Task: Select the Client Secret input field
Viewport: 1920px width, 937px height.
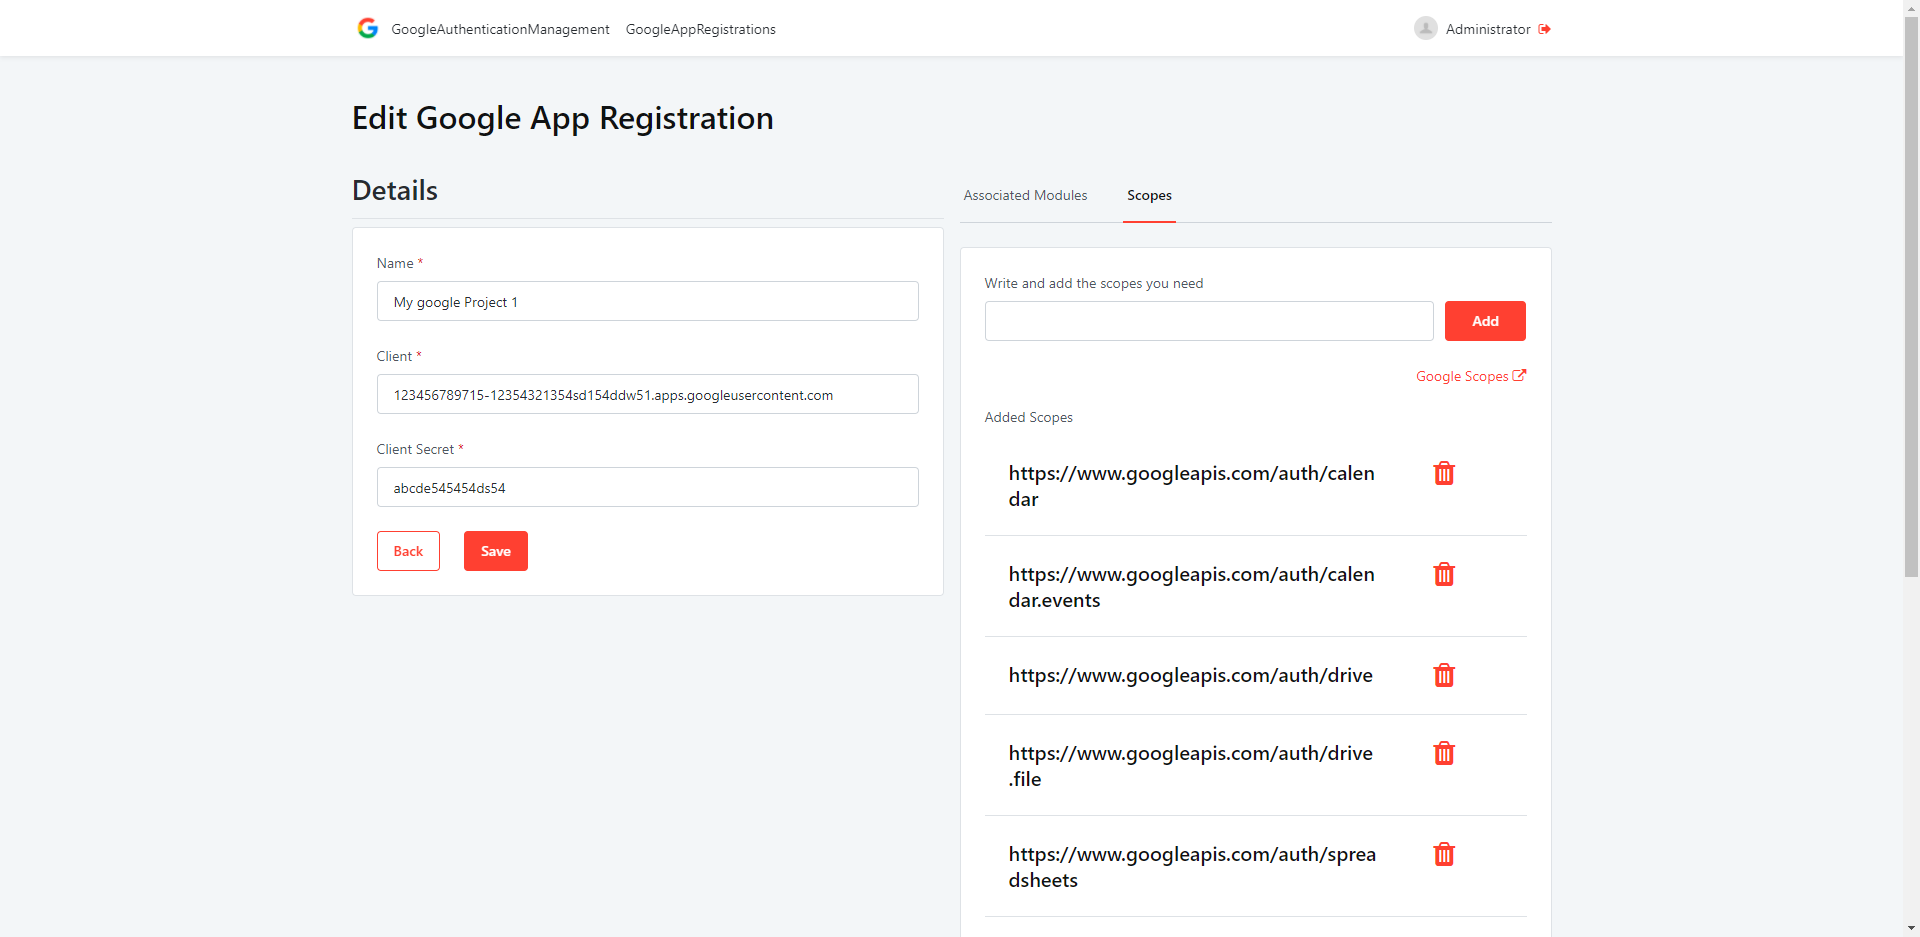Action: (x=647, y=487)
